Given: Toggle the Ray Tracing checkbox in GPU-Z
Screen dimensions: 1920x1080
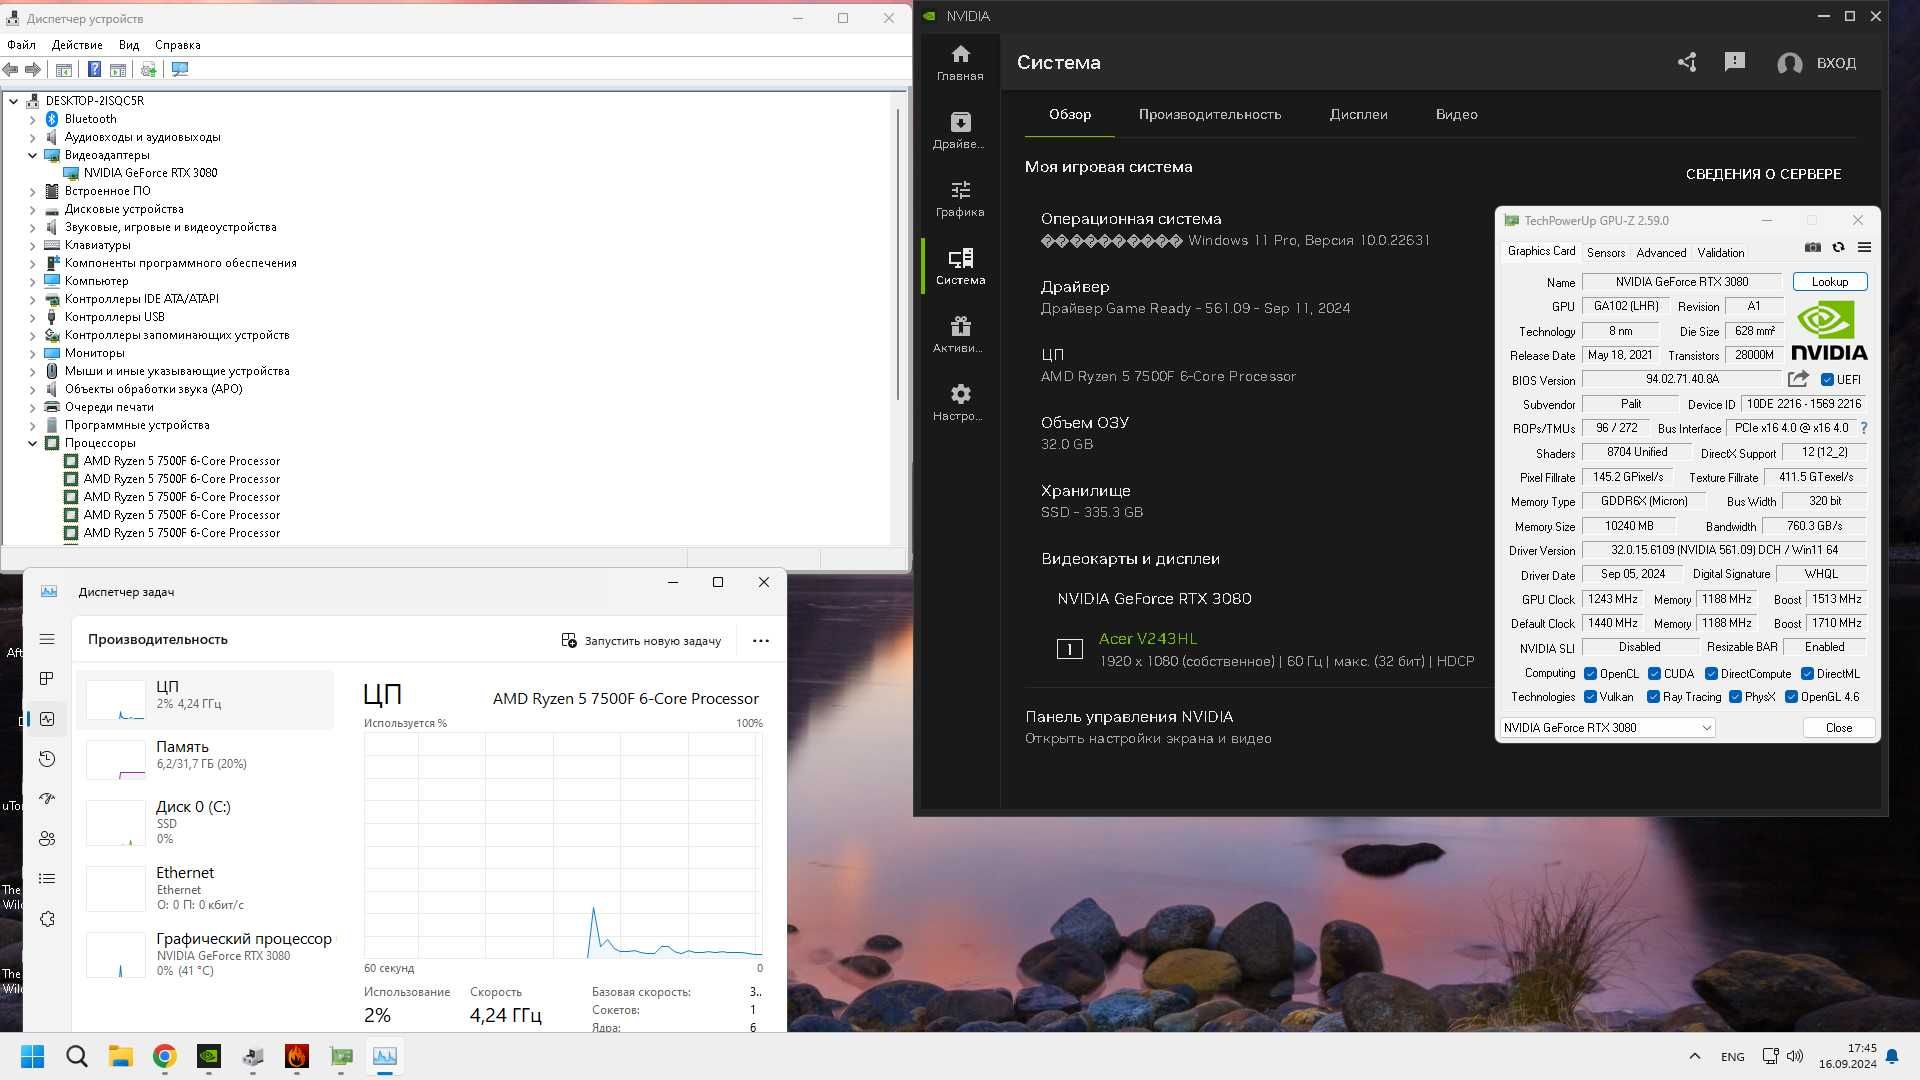Looking at the screenshot, I should (1653, 697).
